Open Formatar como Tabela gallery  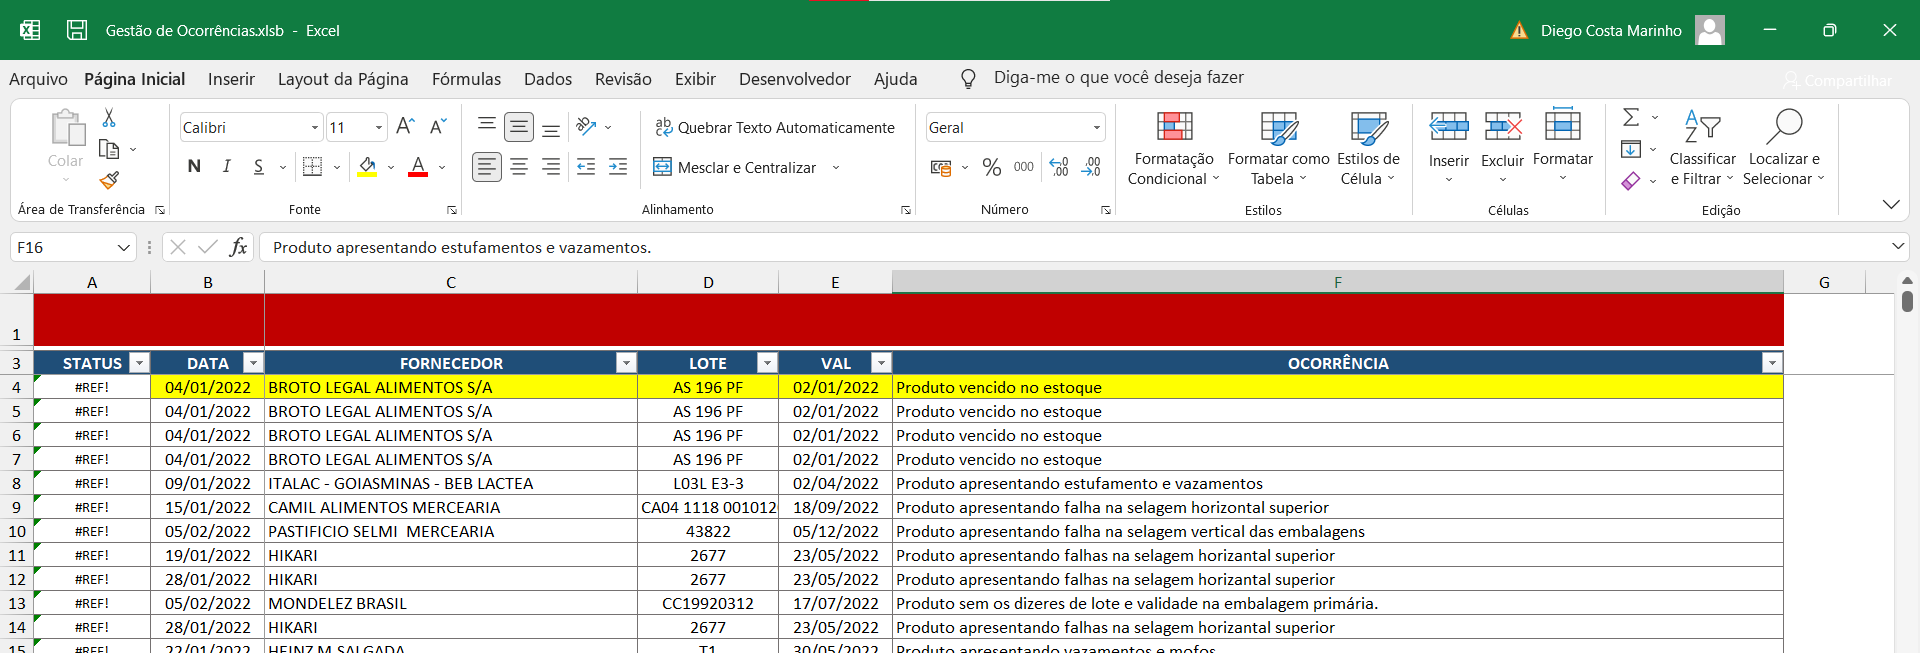point(1278,148)
